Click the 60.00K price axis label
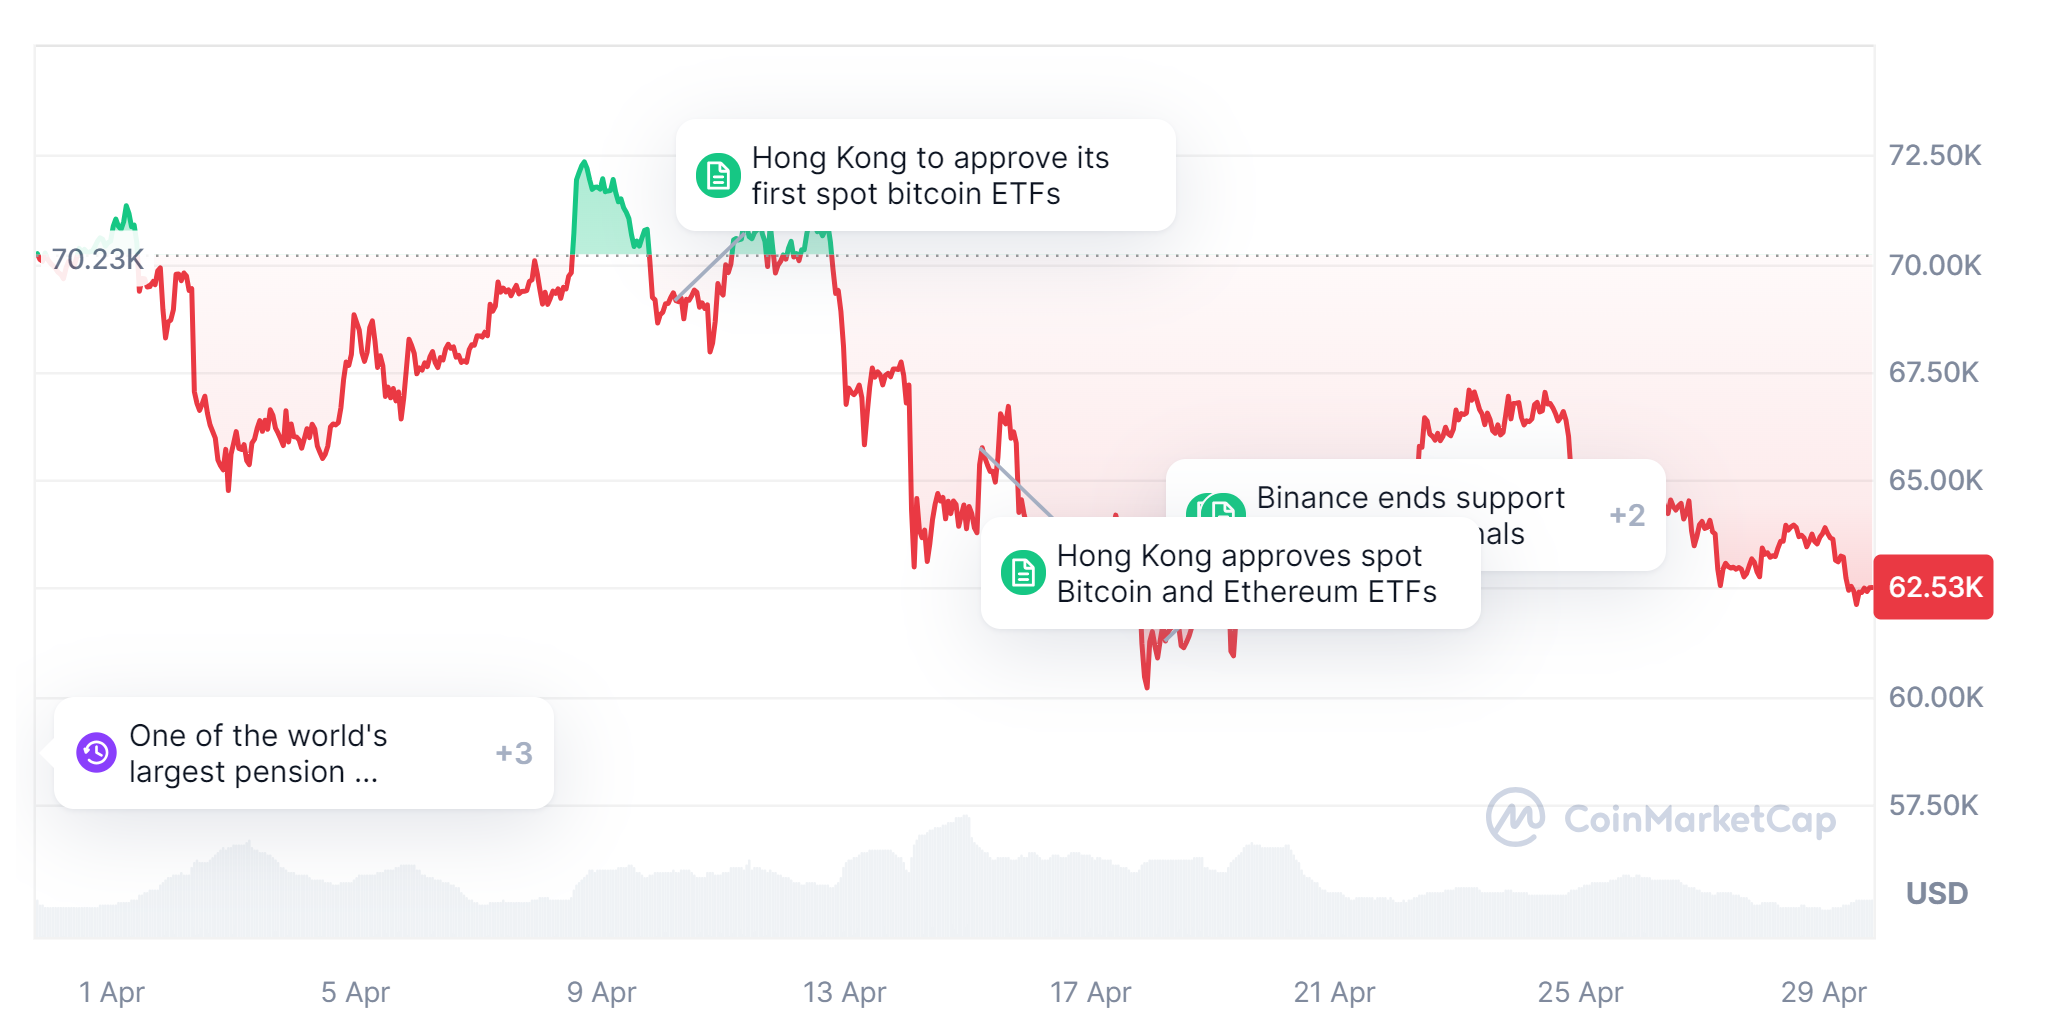Image resolution: width=2048 pixels, height=1016 pixels. (1935, 697)
